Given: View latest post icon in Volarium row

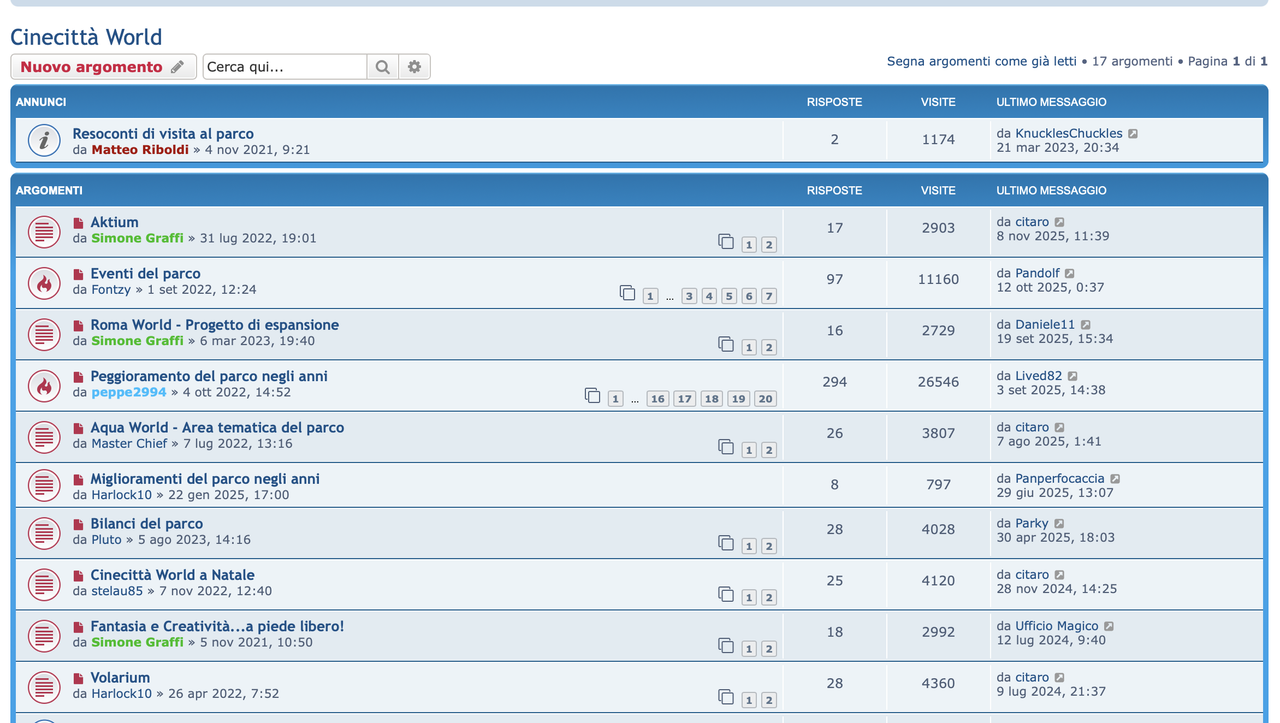Looking at the screenshot, I should (x=1060, y=678).
